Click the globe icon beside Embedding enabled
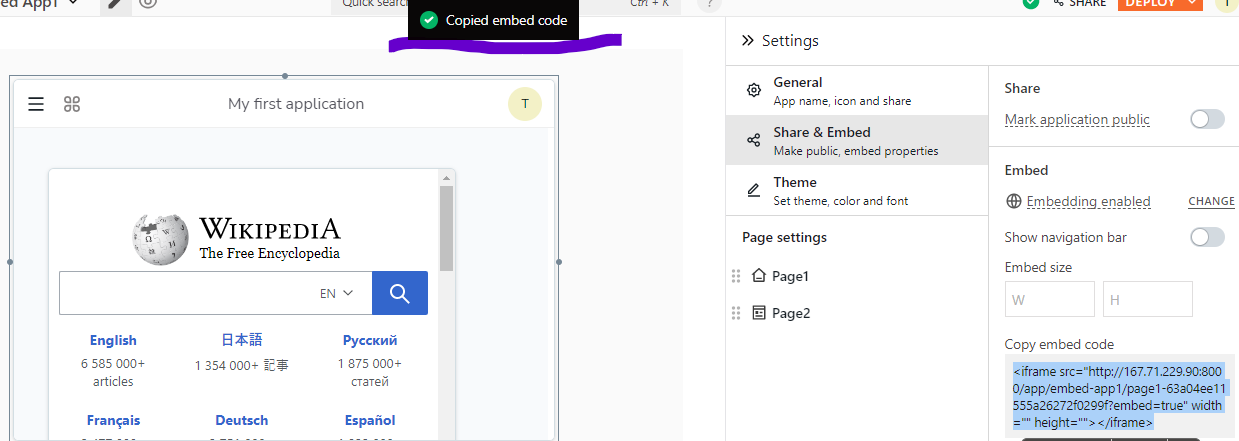 [x=1014, y=201]
